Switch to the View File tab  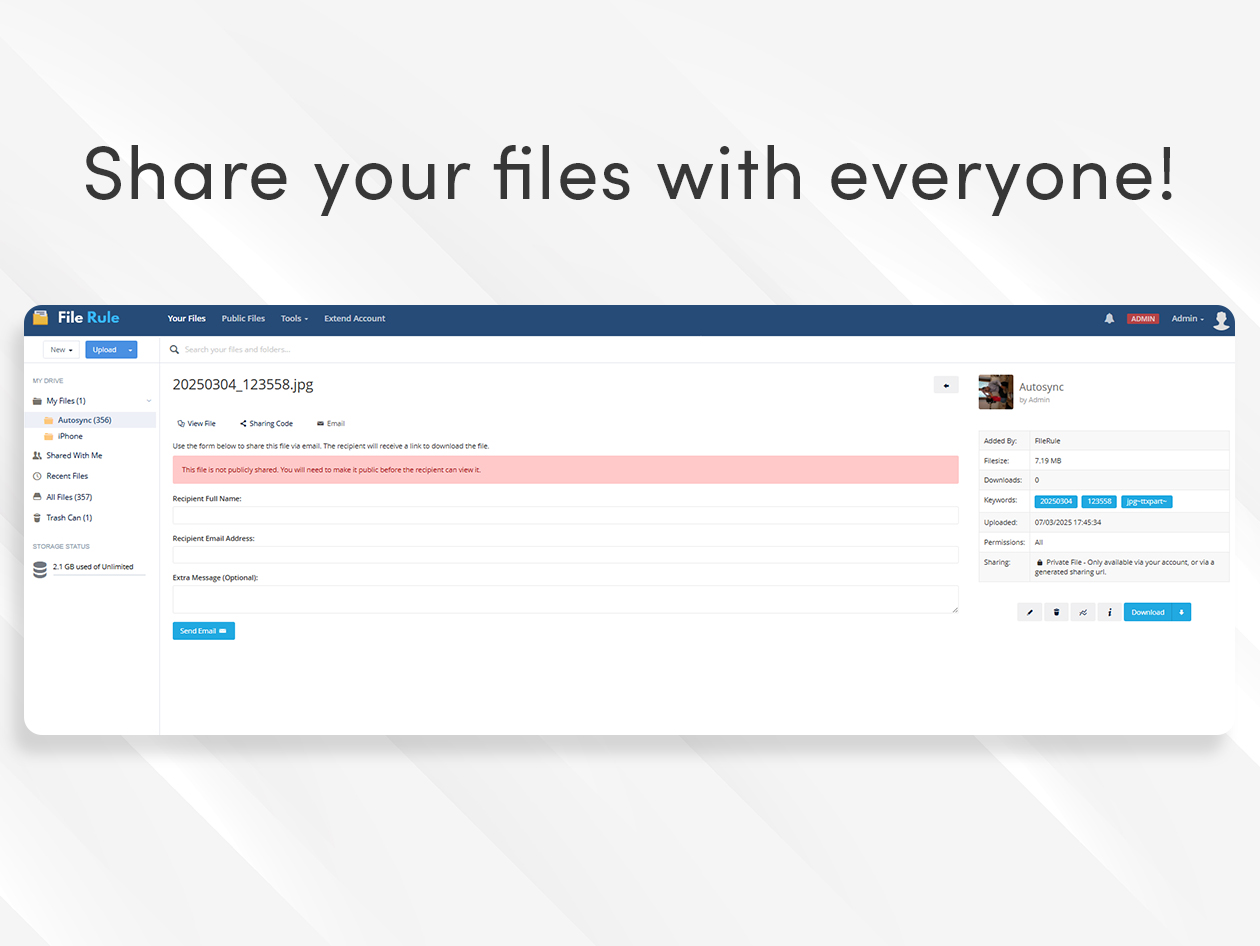pos(196,424)
